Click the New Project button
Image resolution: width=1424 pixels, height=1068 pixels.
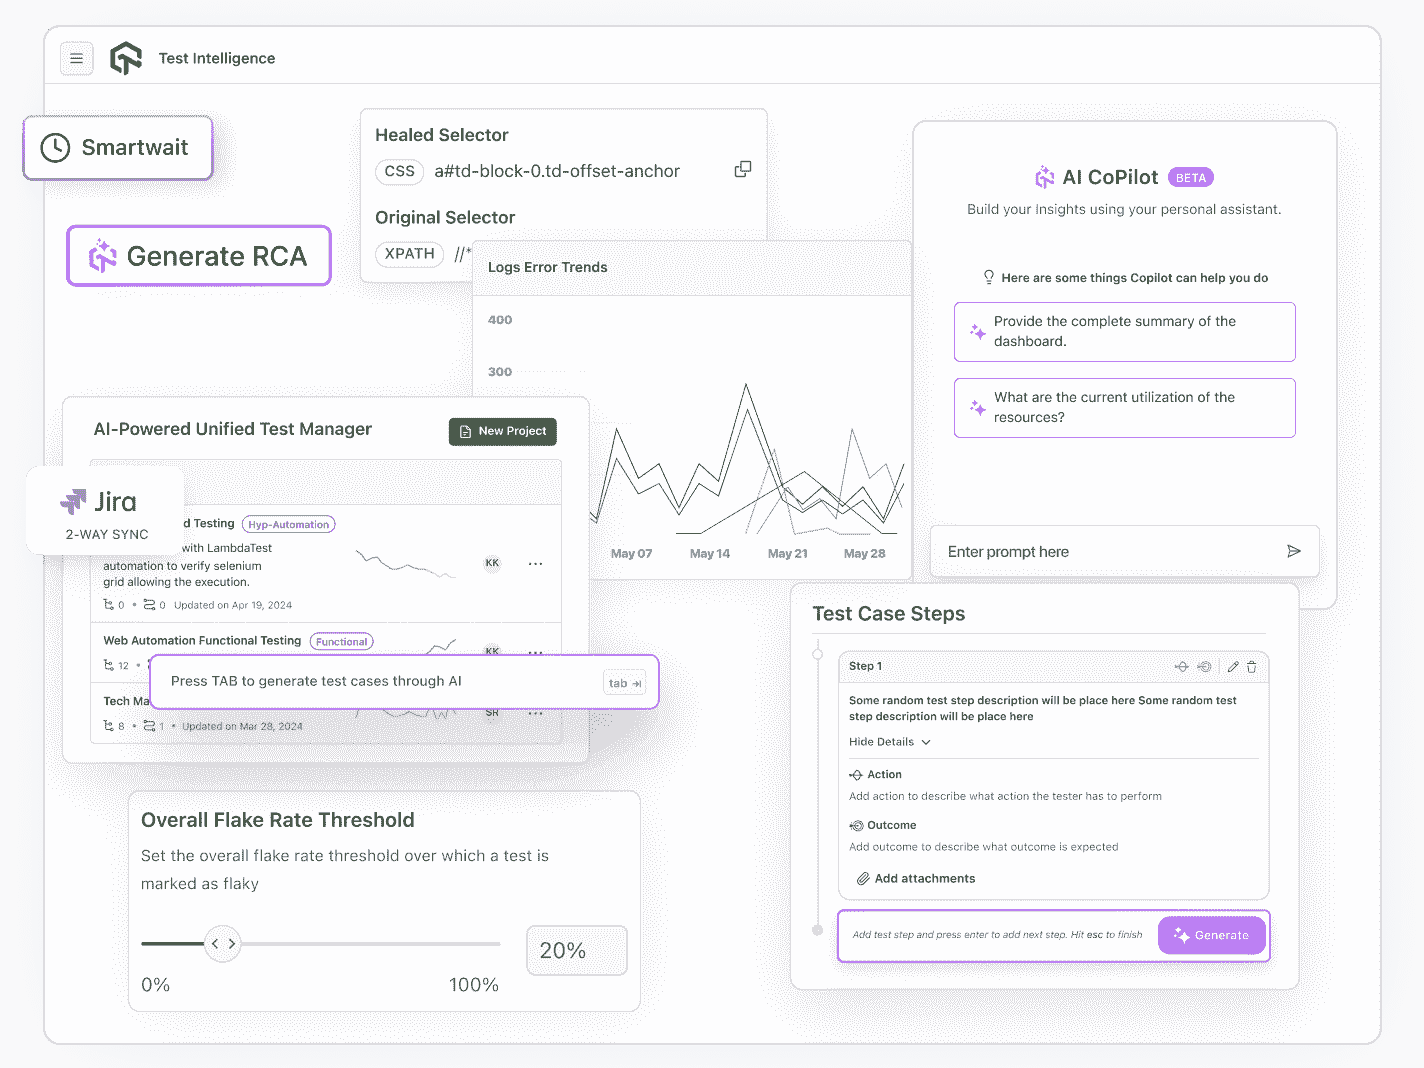(502, 431)
